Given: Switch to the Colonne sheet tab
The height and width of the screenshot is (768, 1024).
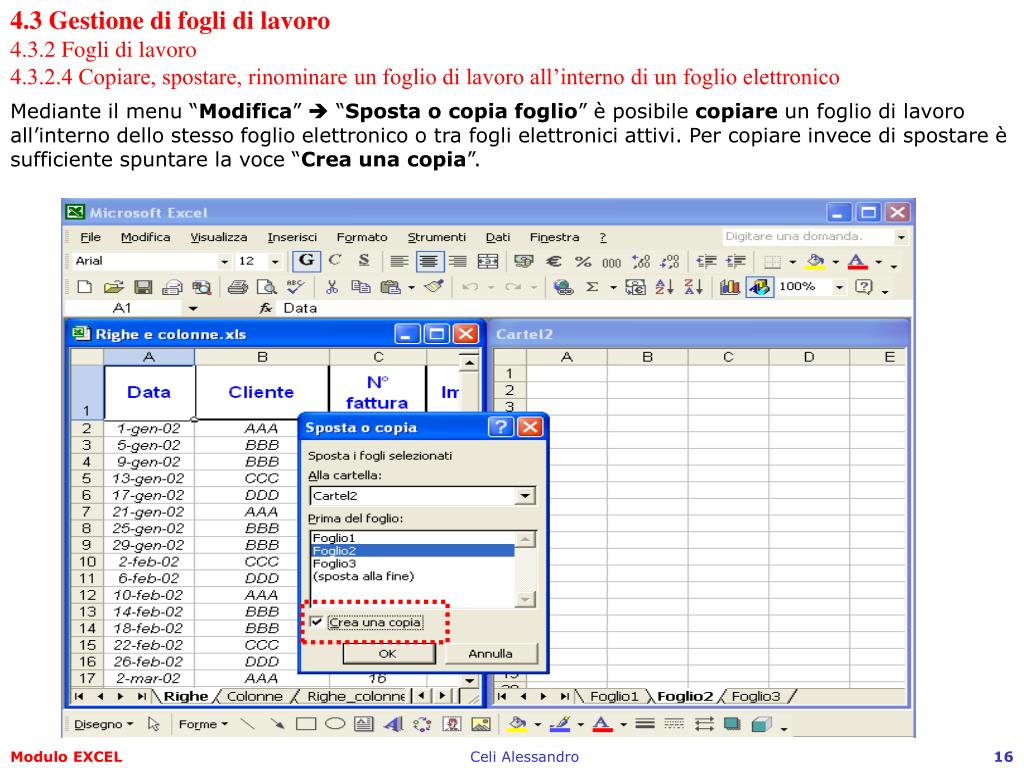Looking at the screenshot, I should pyautogui.click(x=255, y=696).
